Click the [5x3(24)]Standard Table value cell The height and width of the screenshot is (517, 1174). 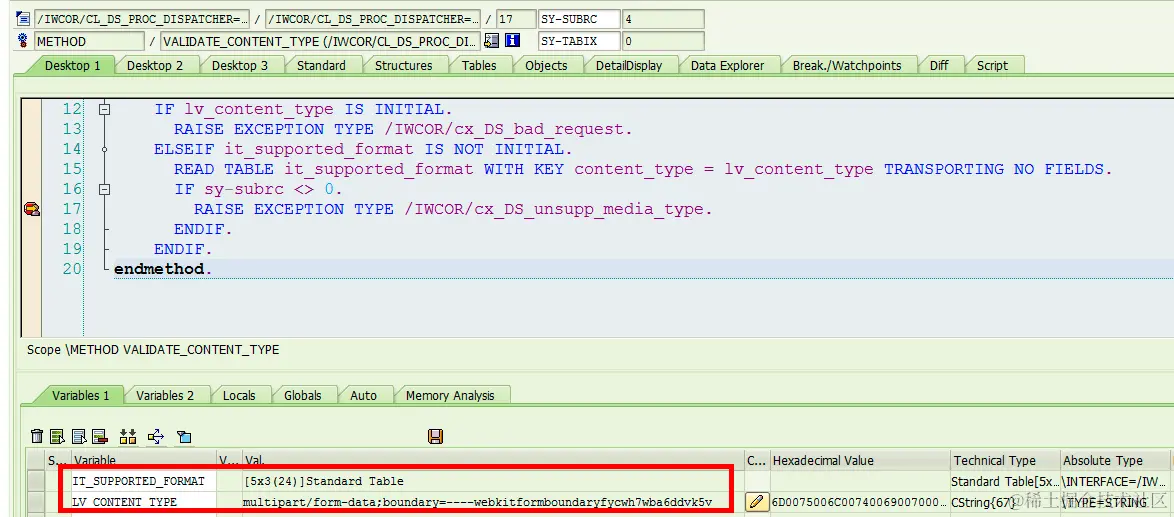pyautogui.click(x=492, y=481)
